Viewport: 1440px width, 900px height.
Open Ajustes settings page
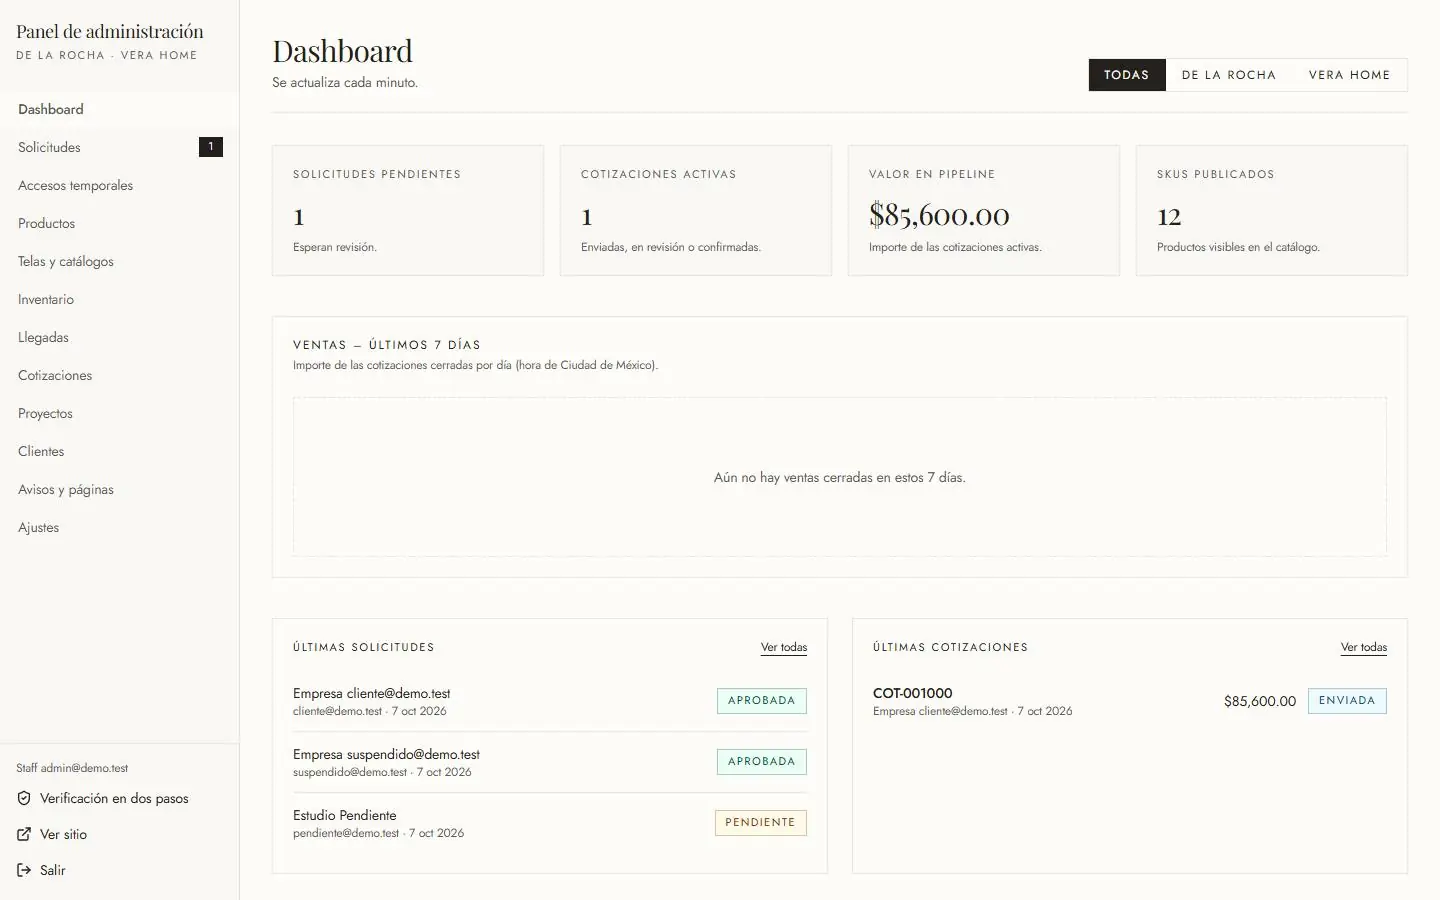click(x=120, y=527)
